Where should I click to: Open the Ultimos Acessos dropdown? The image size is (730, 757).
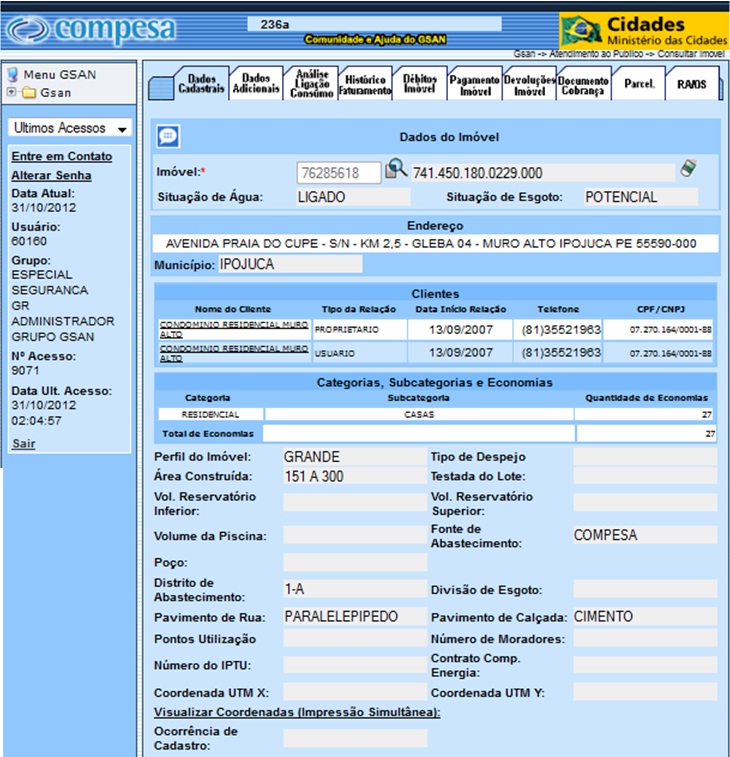click(x=70, y=129)
